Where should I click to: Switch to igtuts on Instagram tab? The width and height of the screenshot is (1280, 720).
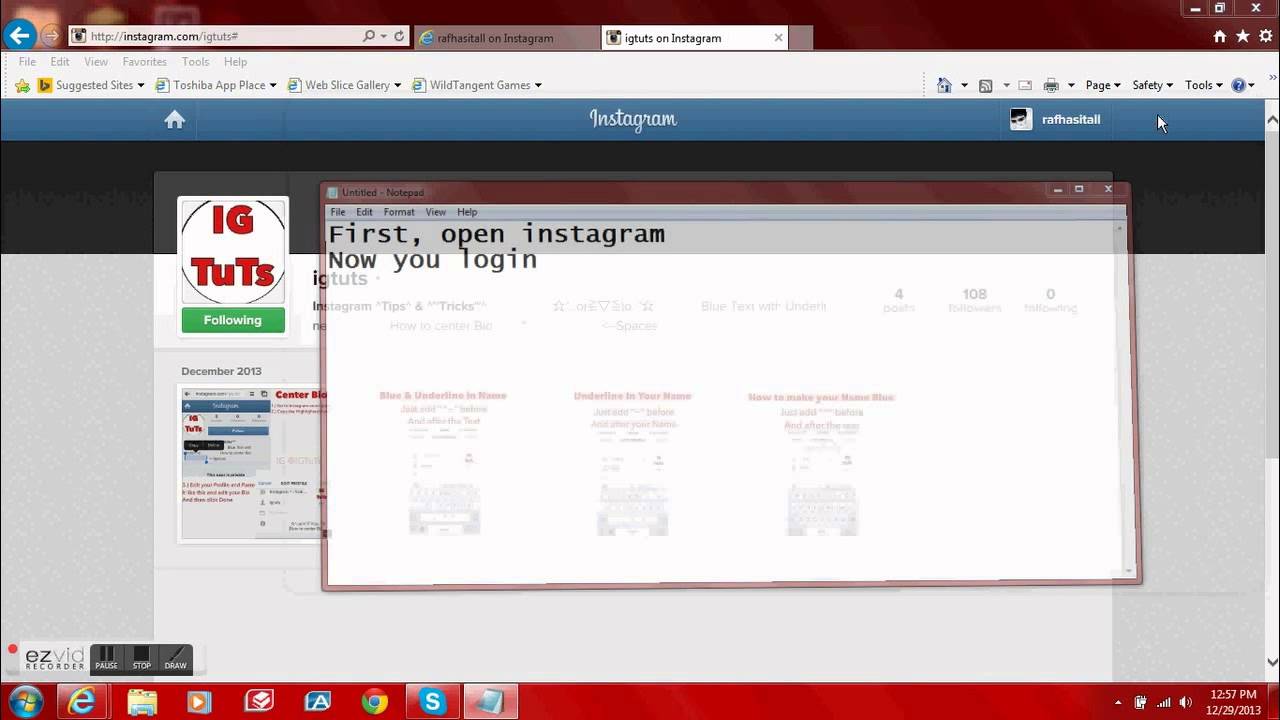(x=687, y=38)
